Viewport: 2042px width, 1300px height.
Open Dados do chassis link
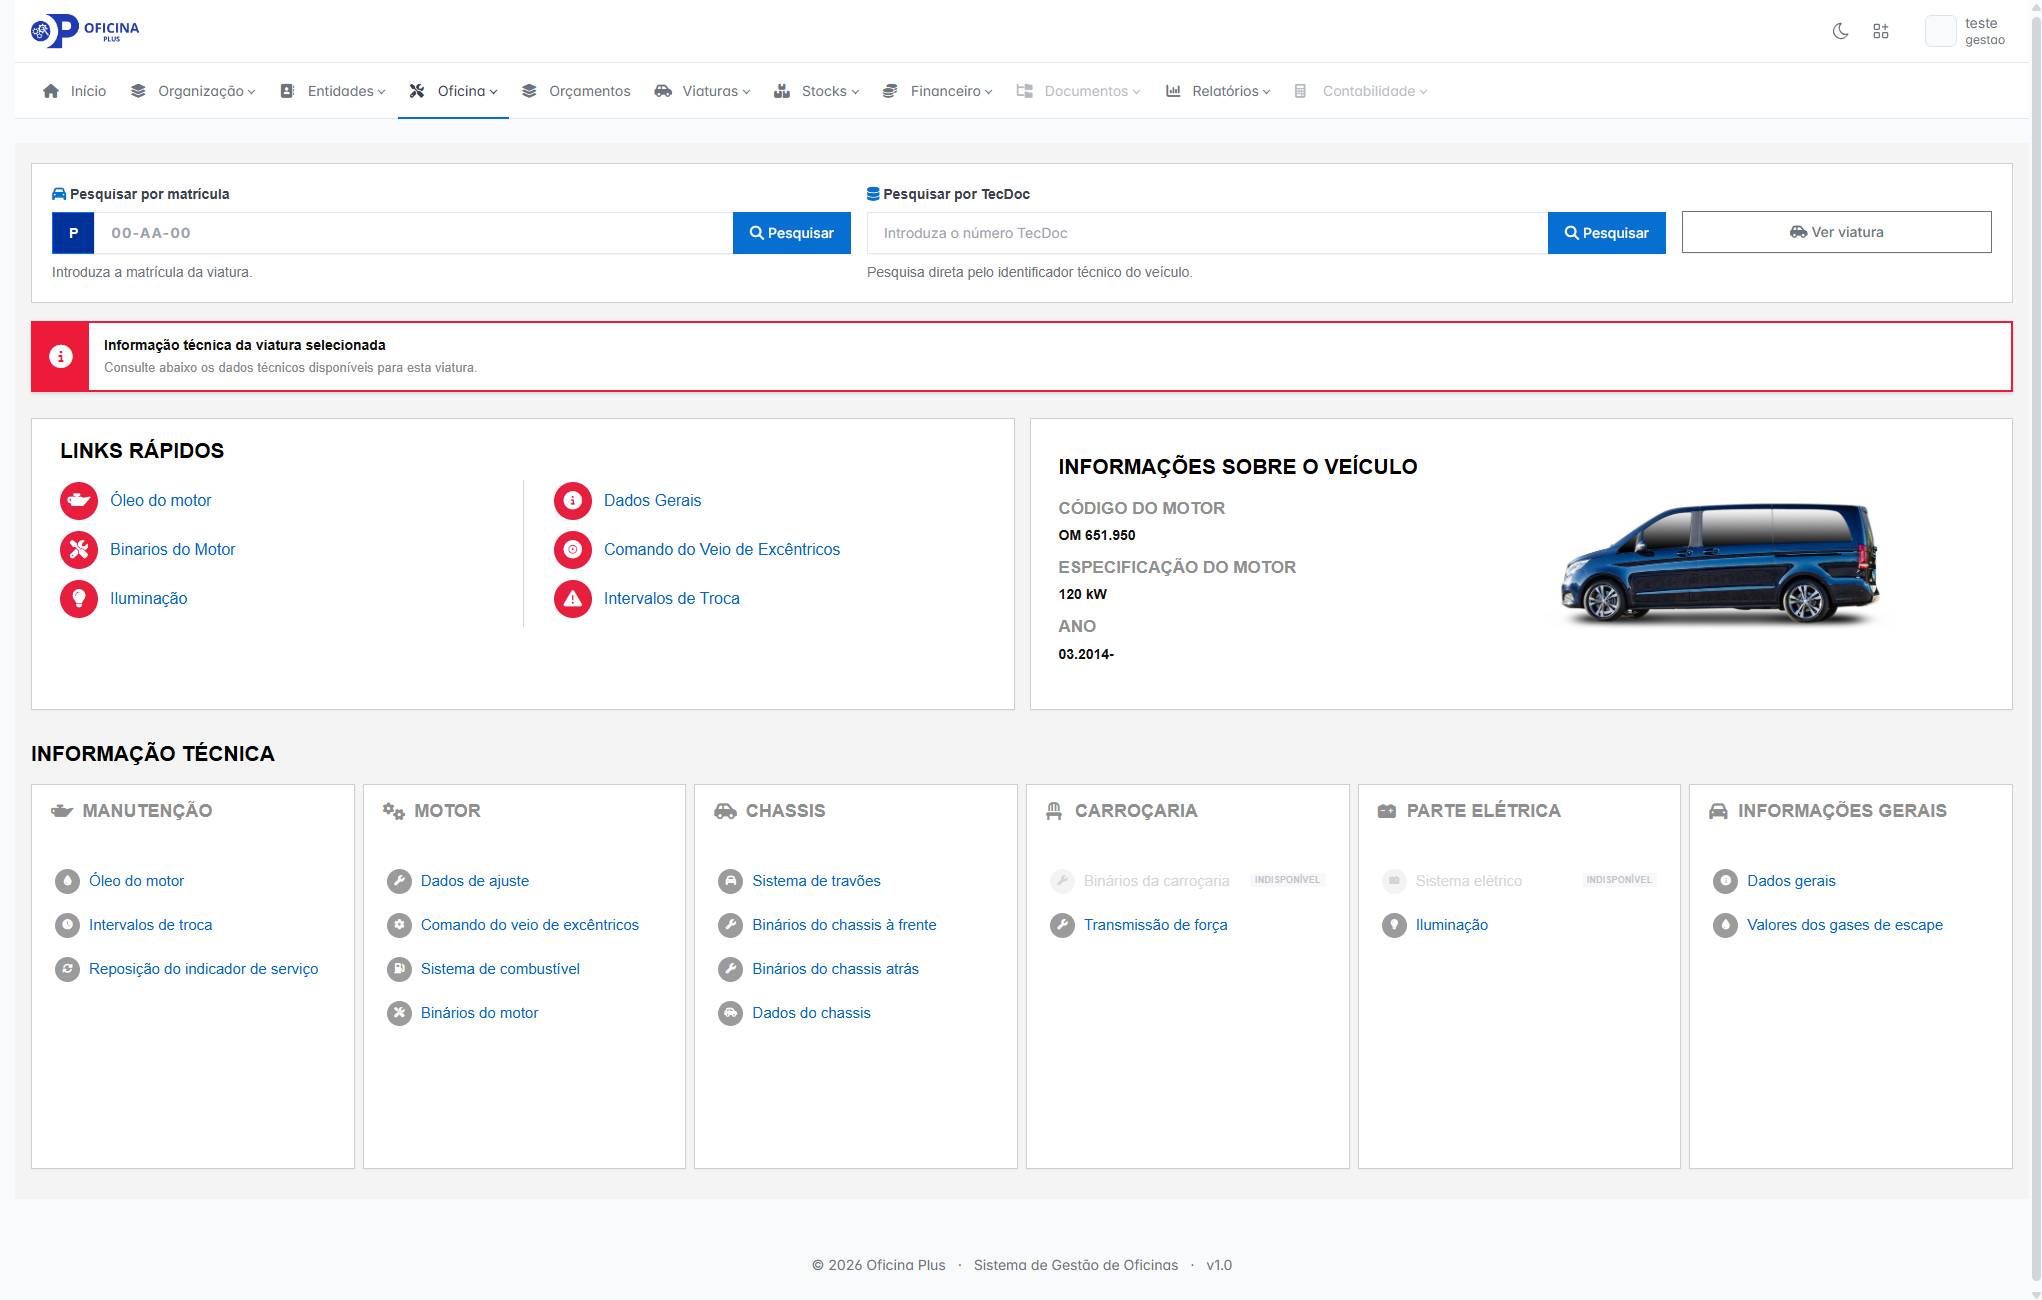tap(811, 1013)
